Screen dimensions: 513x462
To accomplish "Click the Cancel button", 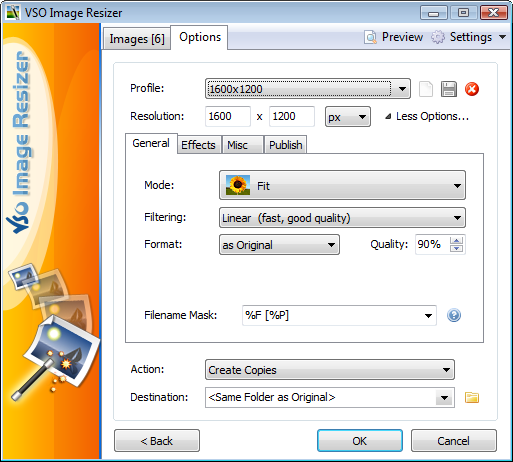I will coord(454,441).
